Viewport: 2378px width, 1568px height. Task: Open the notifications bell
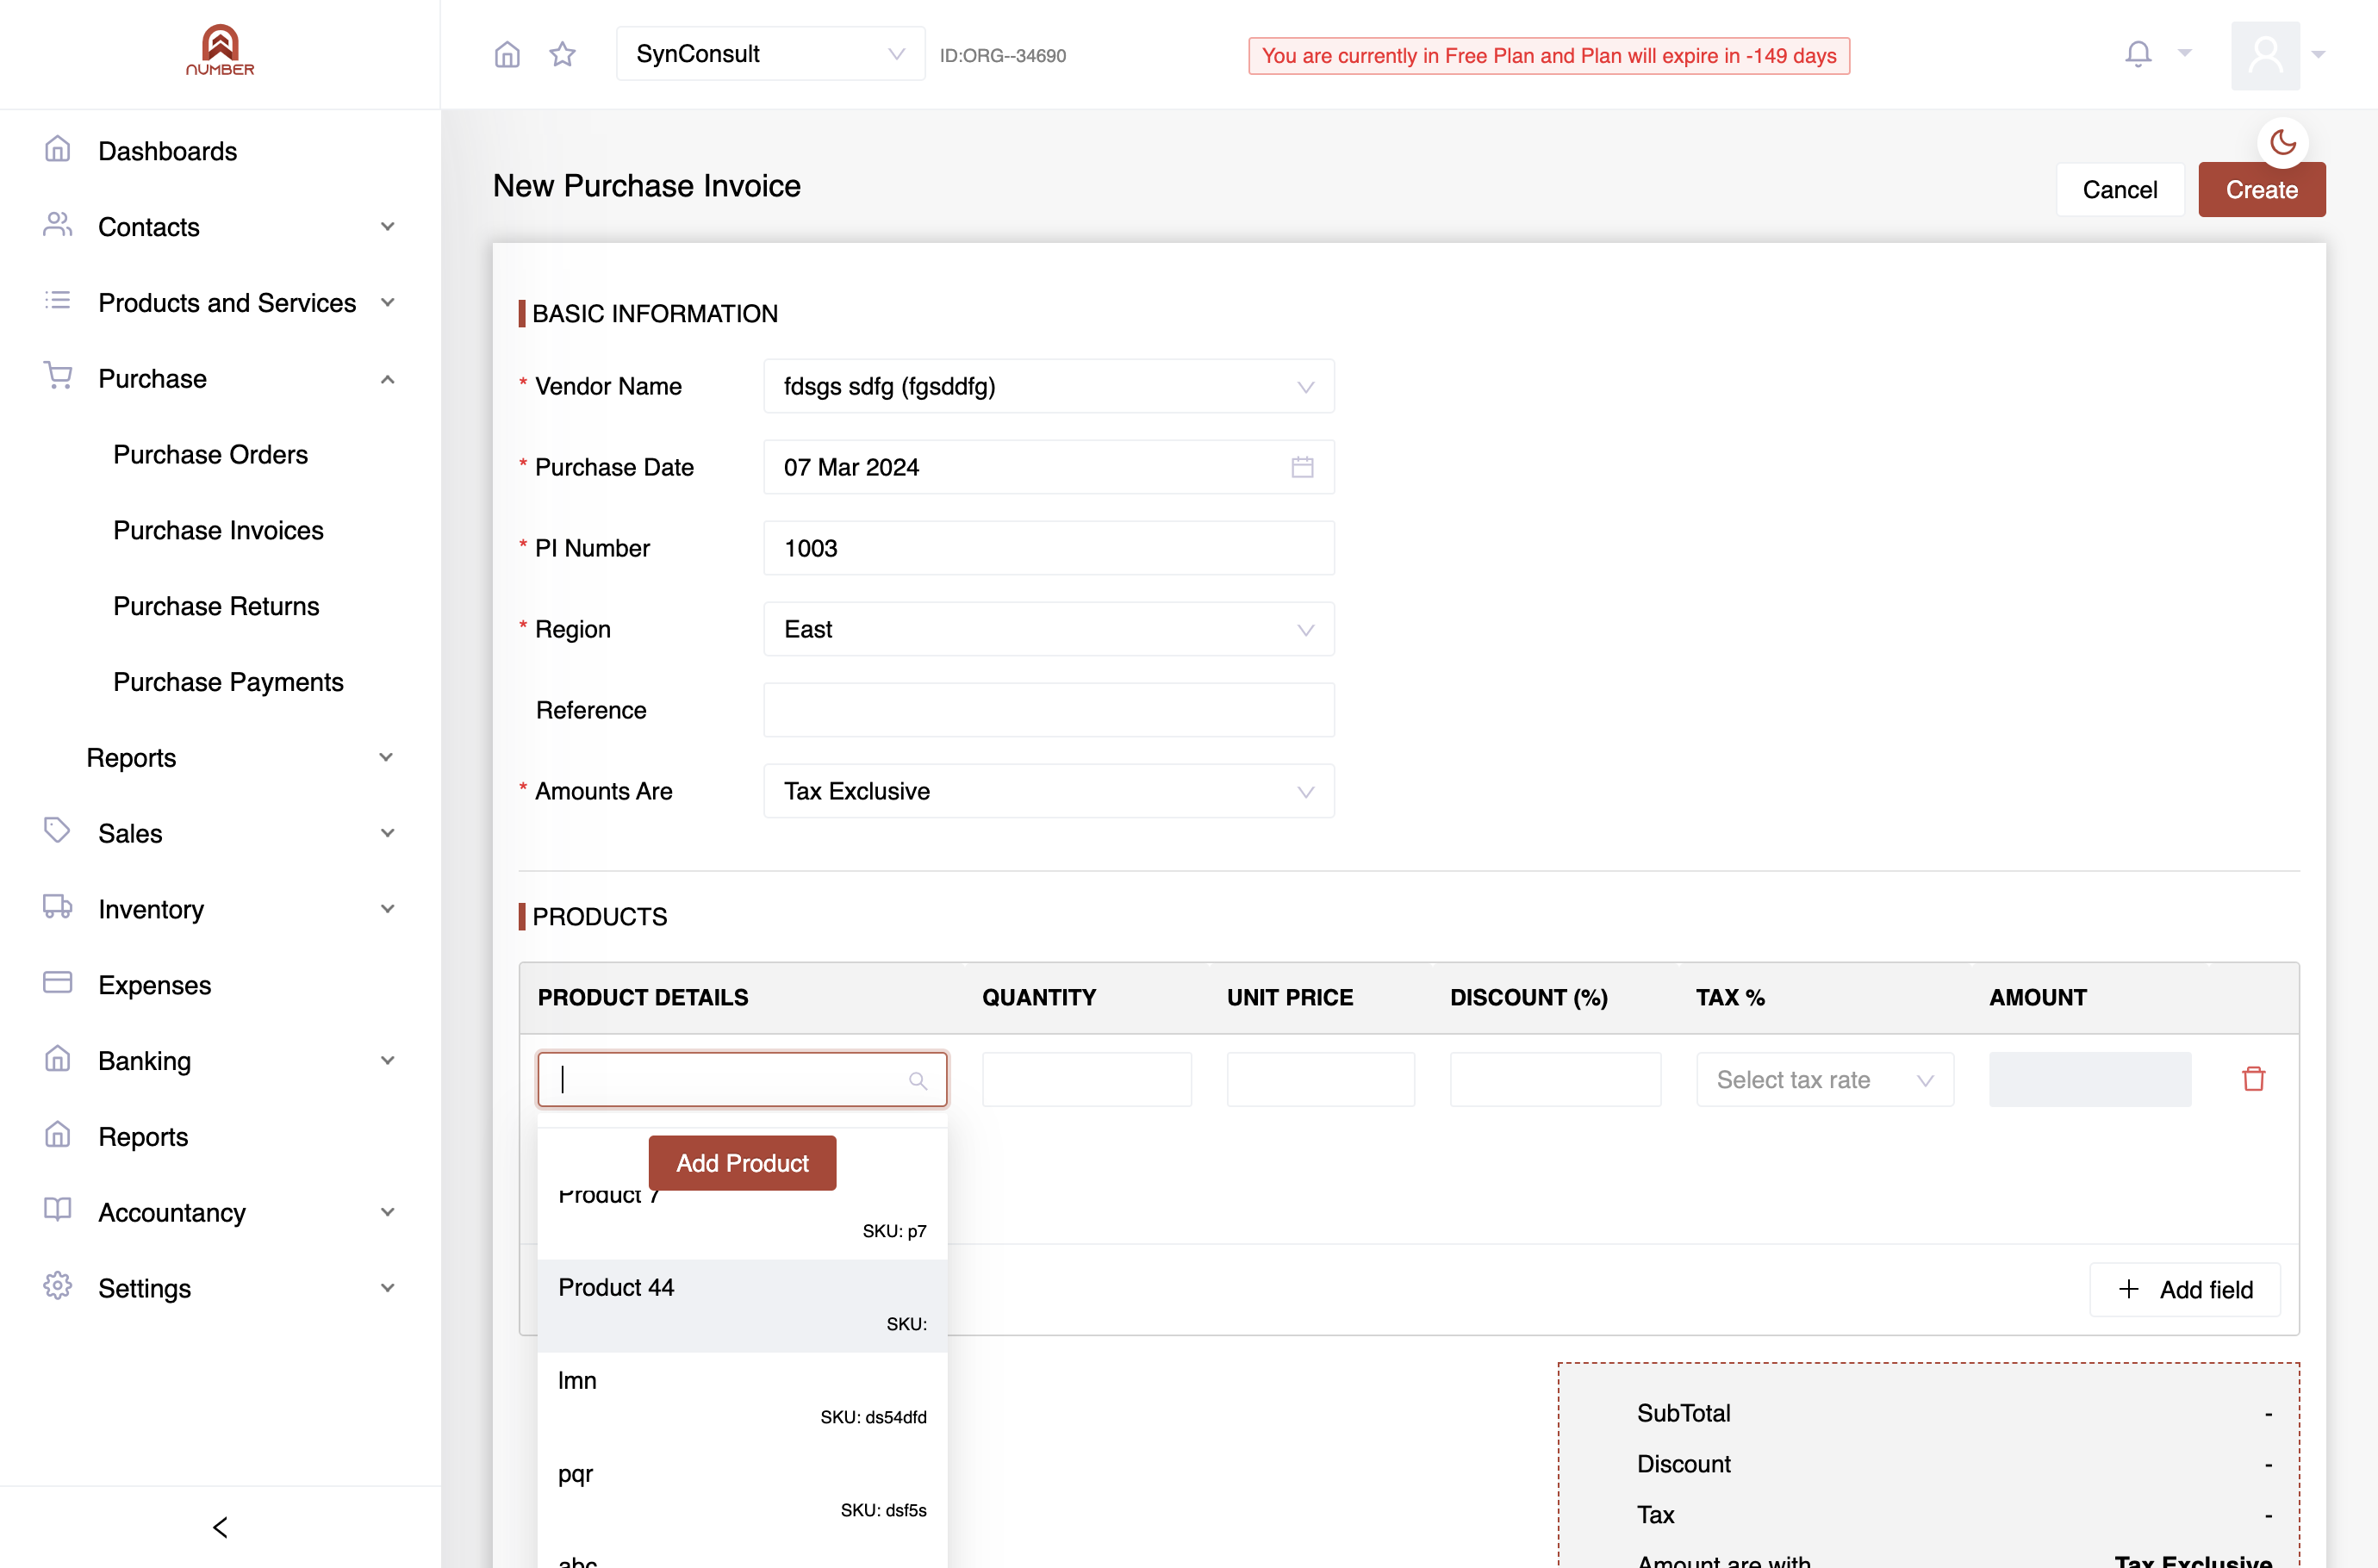[2138, 54]
